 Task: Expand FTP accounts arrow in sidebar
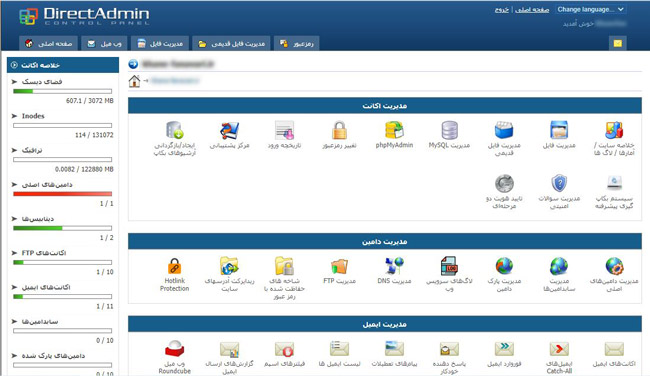tap(15, 253)
